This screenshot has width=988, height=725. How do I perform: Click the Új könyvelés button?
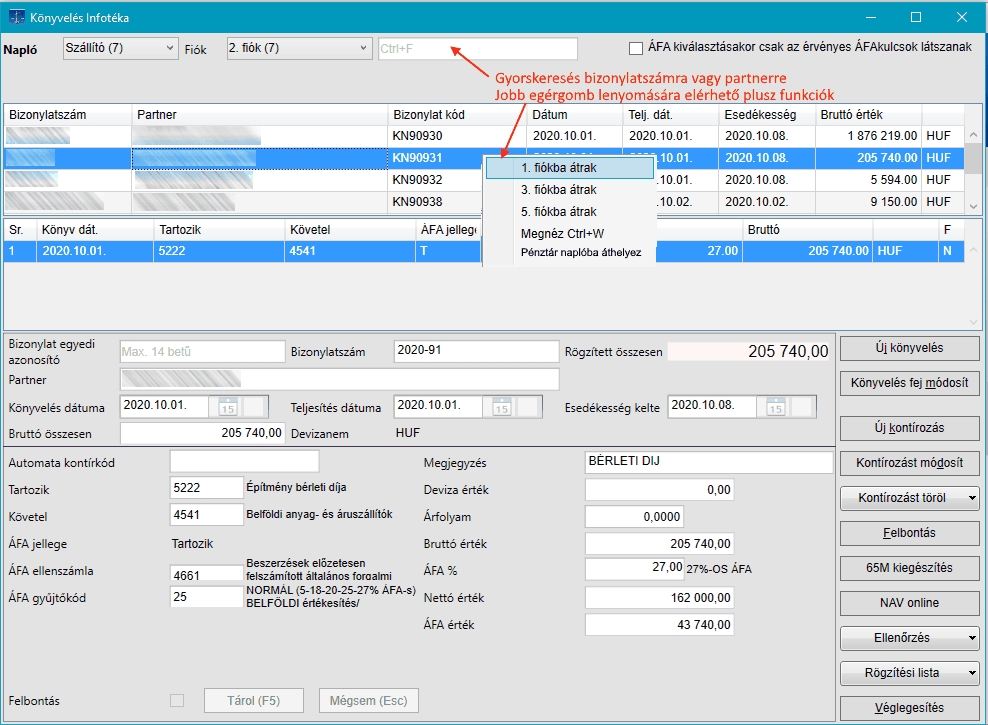point(909,348)
